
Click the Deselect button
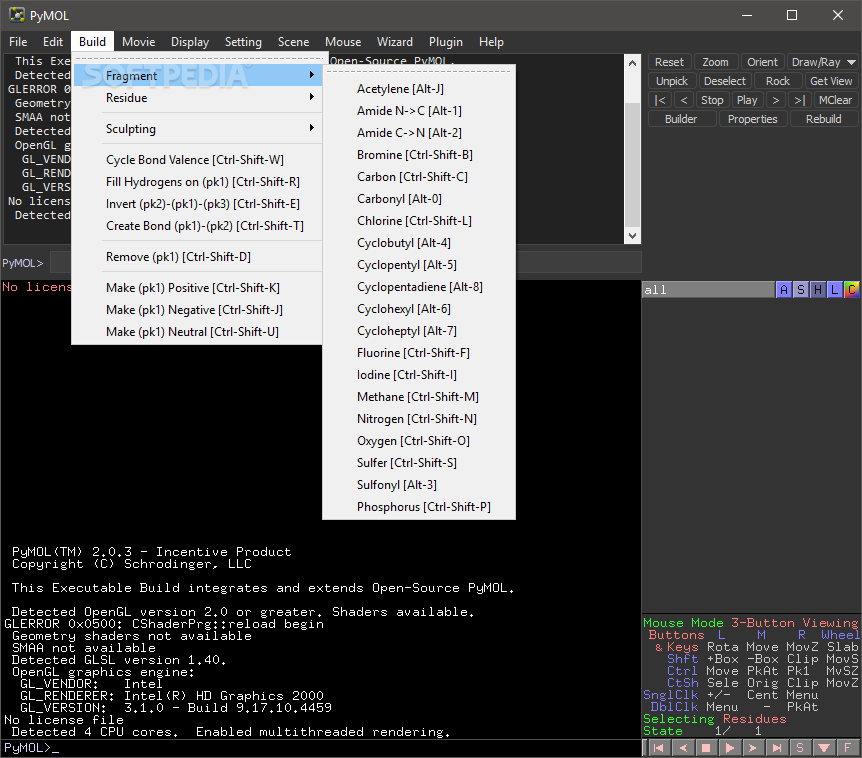725,81
